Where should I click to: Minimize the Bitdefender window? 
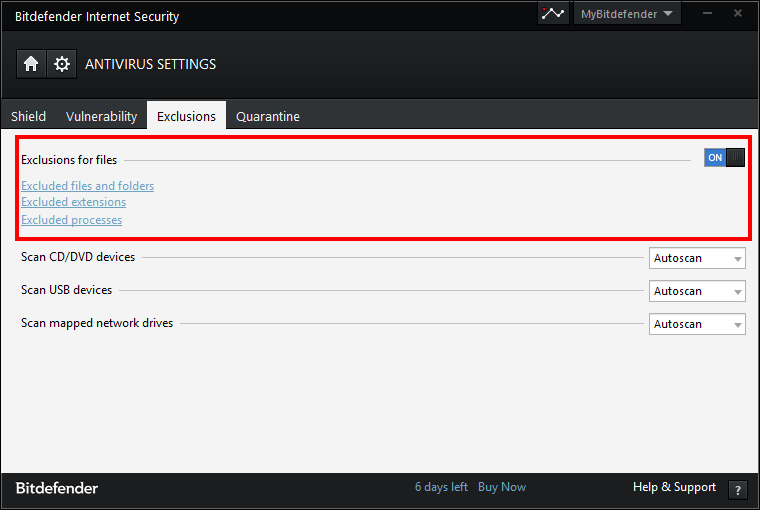coord(711,13)
